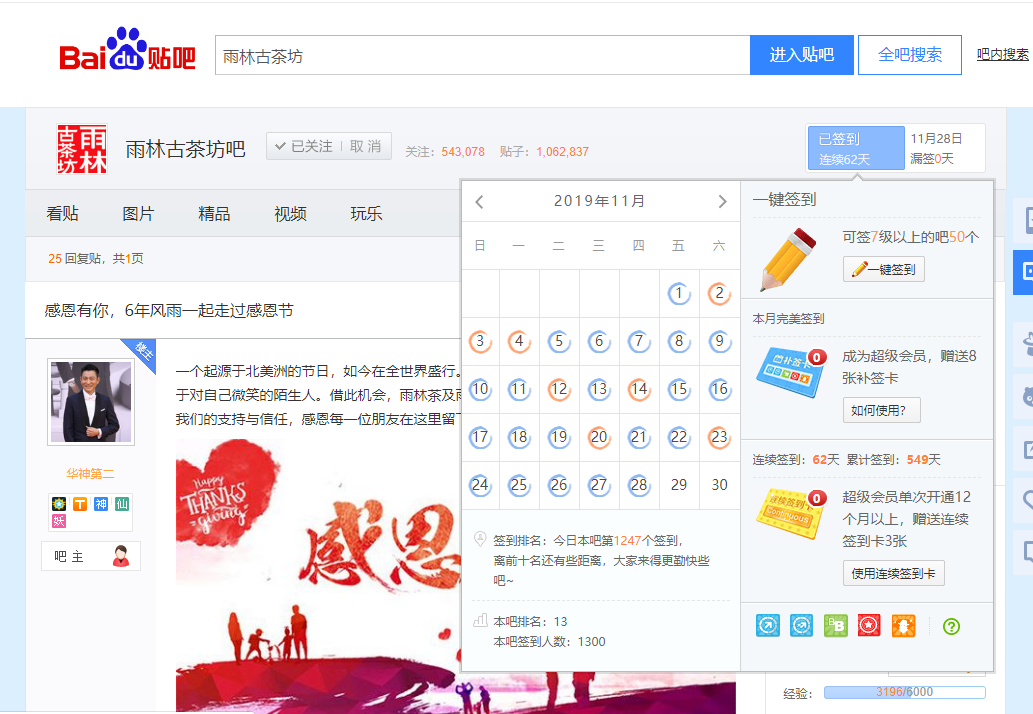Click the pink 妖 user badge
The image size is (1033, 714).
click(59, 521)
